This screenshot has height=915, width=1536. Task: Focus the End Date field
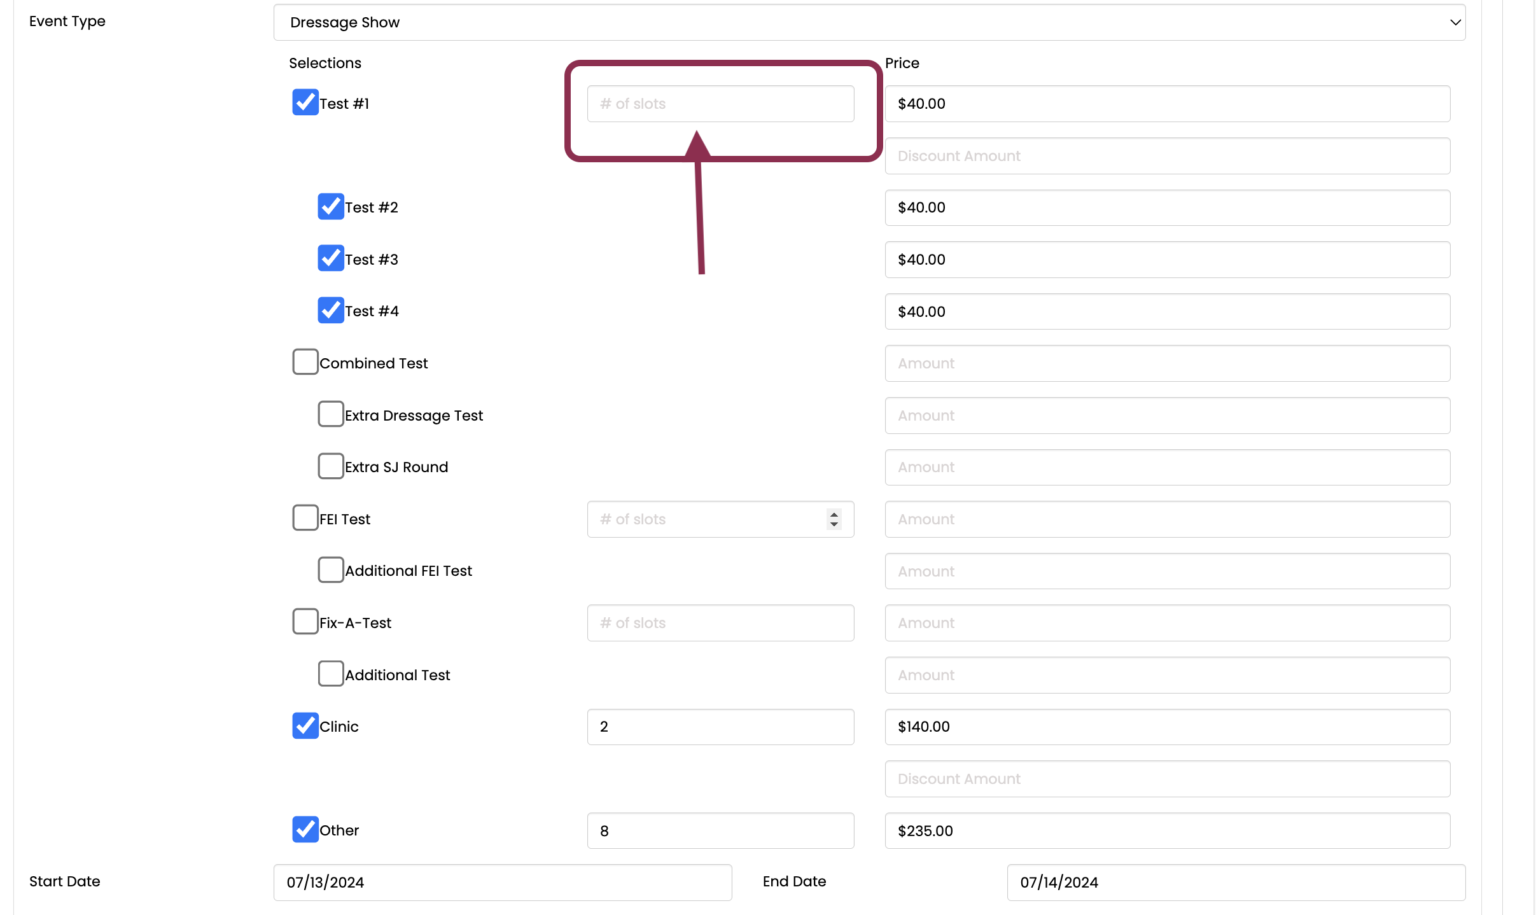pos(1235,882)
